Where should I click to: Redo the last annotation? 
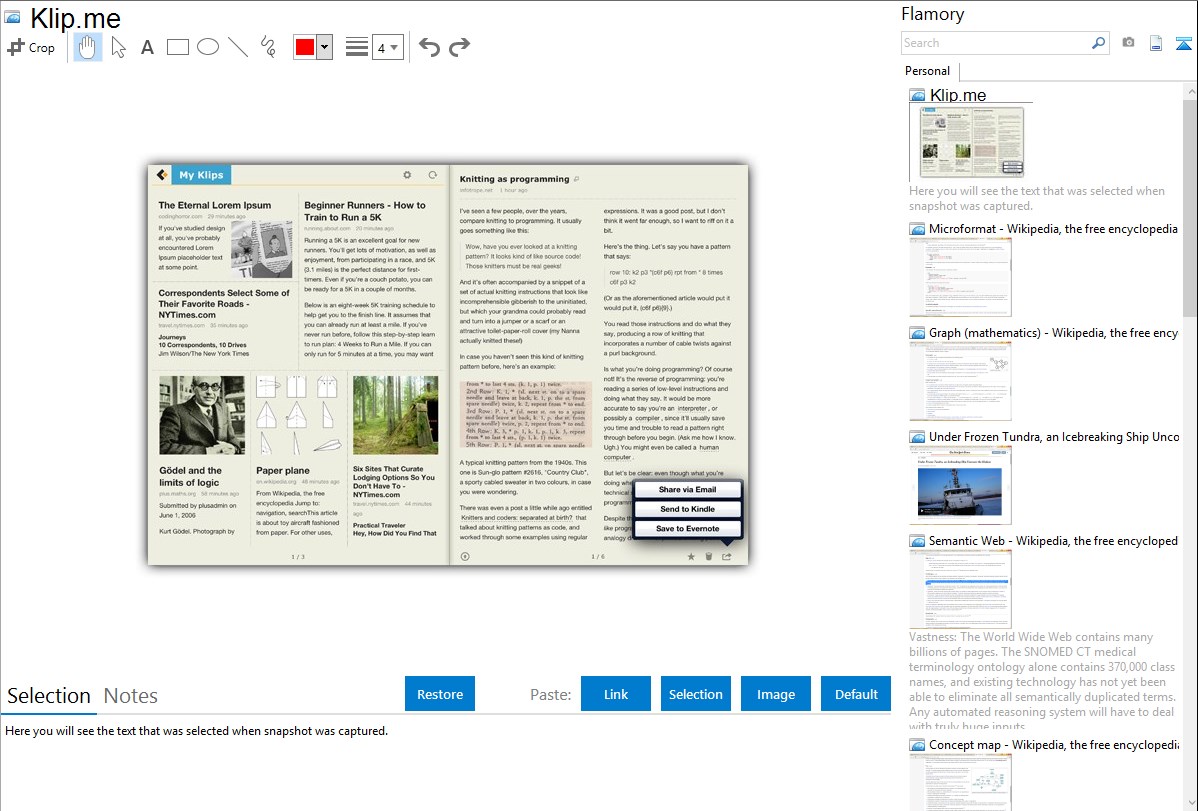tap(459, 47)
